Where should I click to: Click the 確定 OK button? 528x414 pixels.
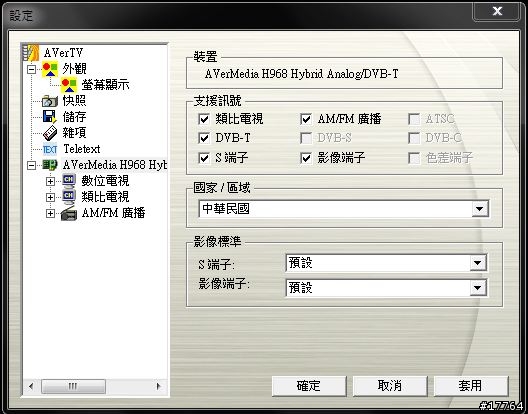pos(309,386)
